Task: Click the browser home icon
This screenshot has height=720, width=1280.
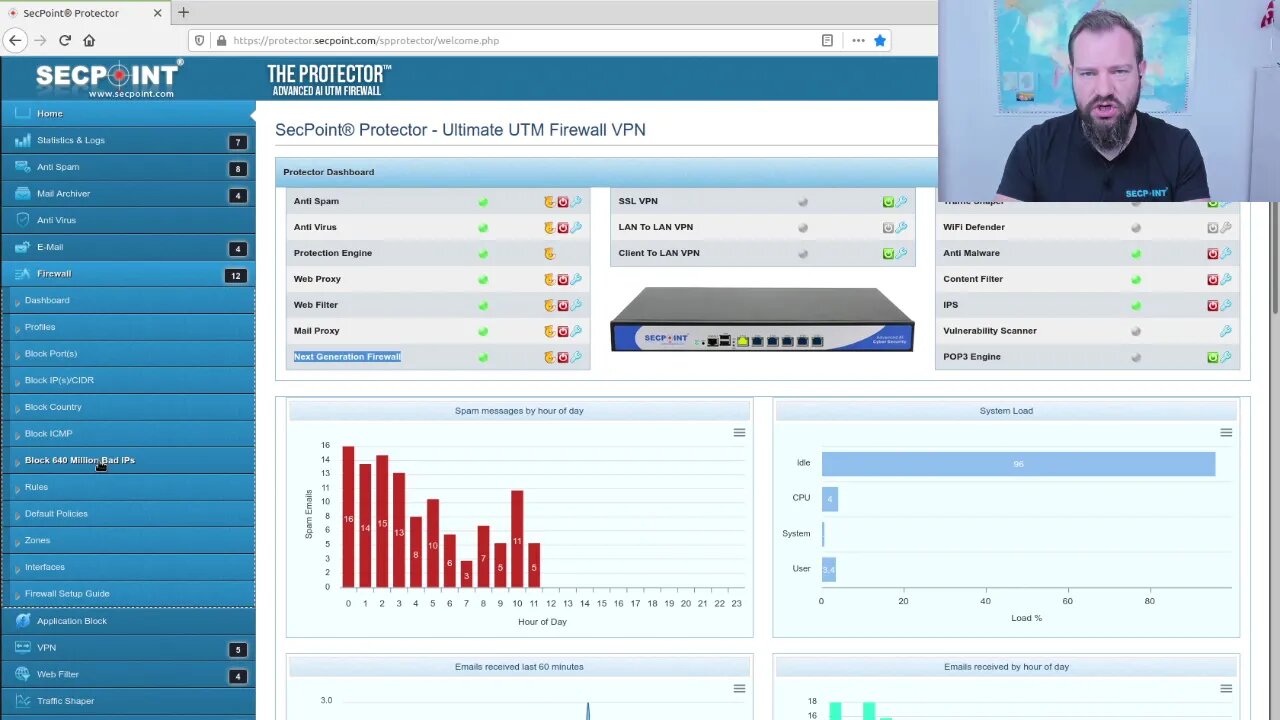Action: (x=89, y=40)
